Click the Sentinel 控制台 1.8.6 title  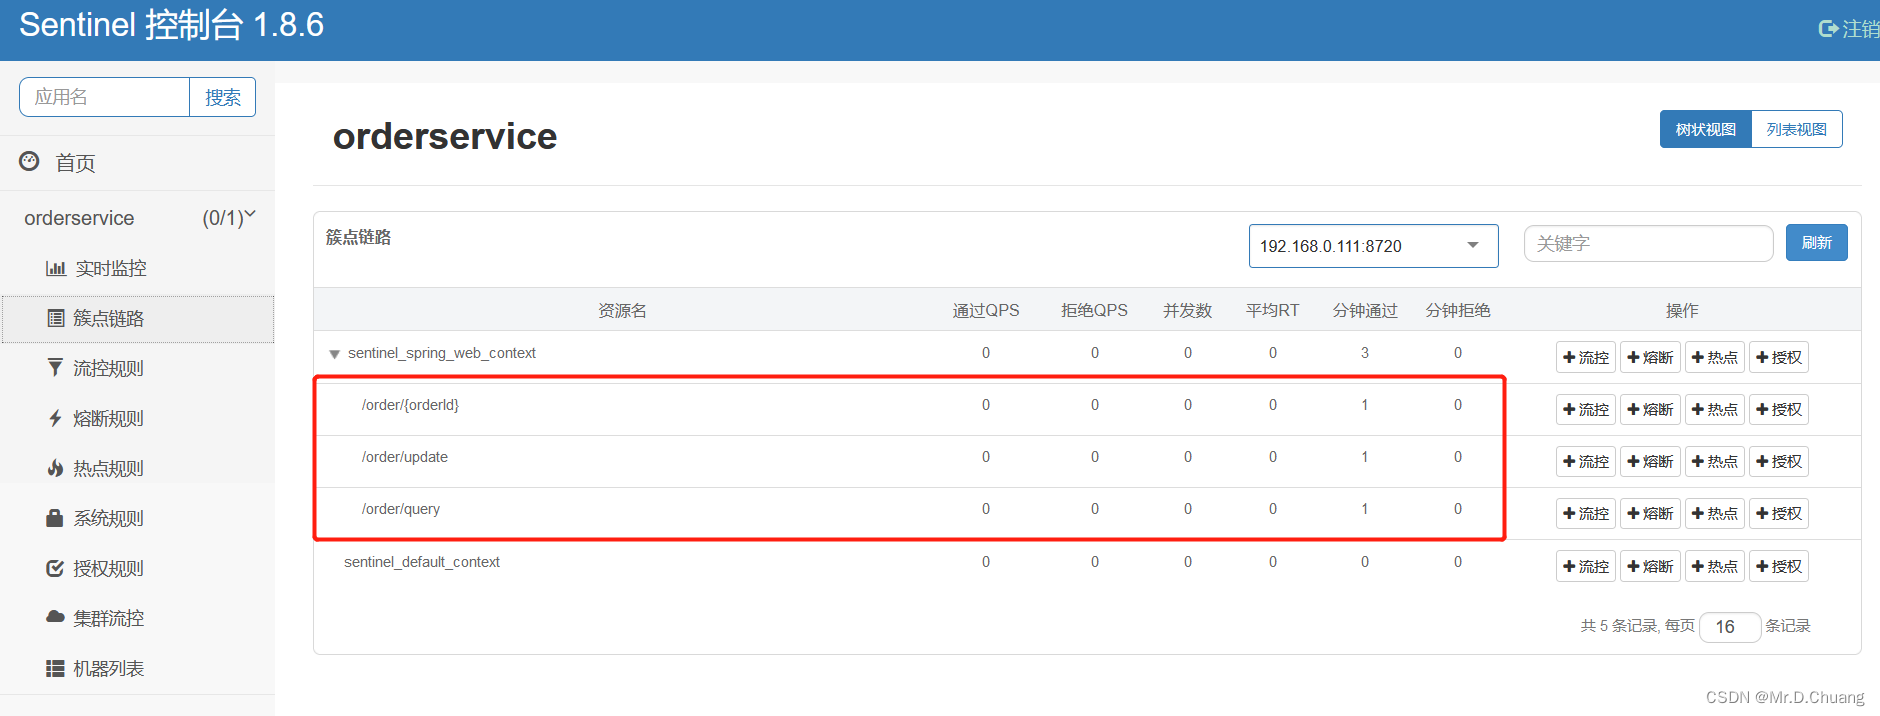pyautogui.click(x=172, y=24)
